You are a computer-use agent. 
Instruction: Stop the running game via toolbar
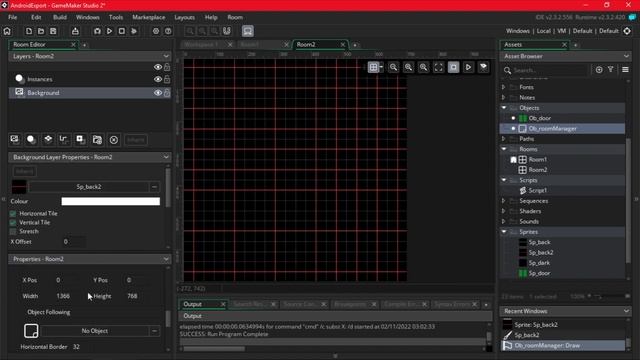[122, 31]
